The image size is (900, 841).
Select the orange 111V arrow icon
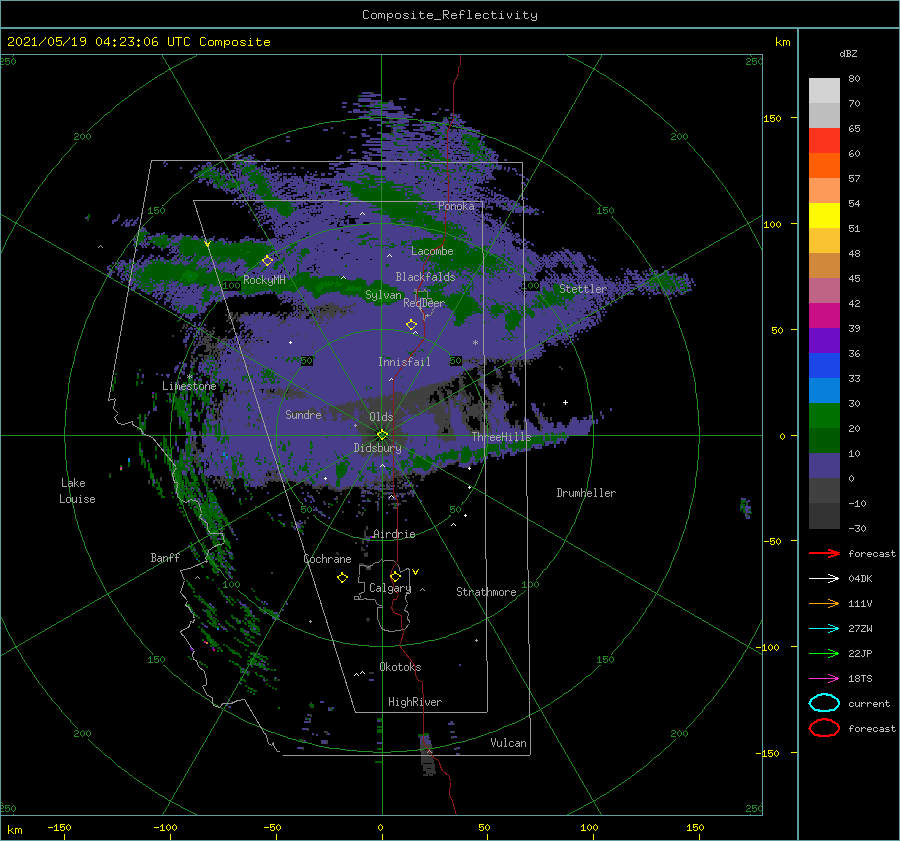click(x=824, y=603)
